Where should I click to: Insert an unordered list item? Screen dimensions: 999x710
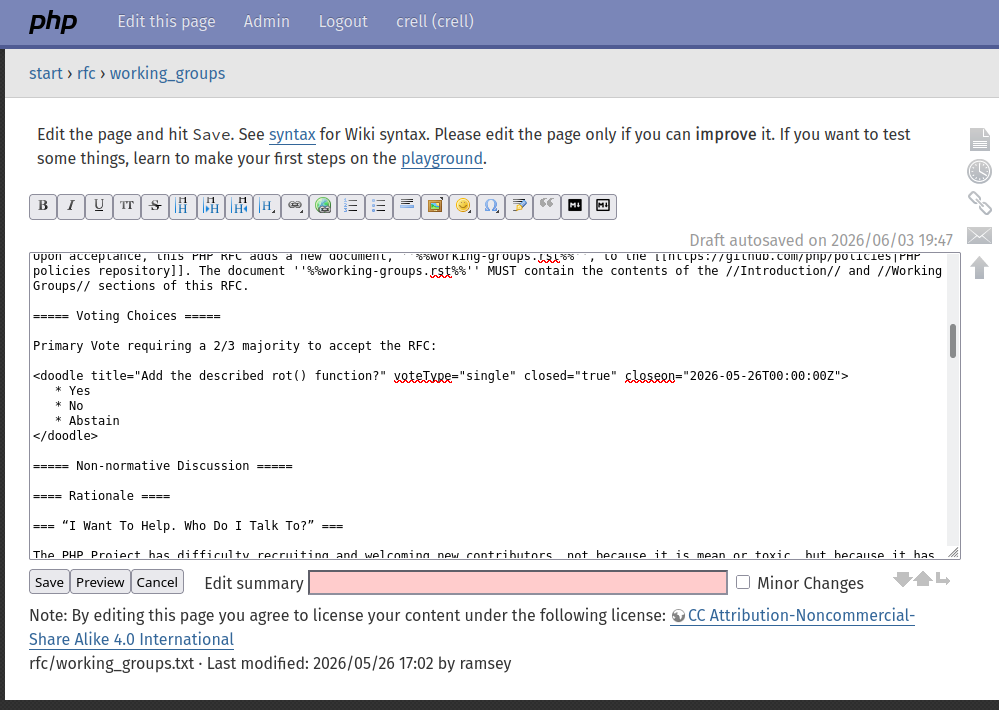coord(379,206)
